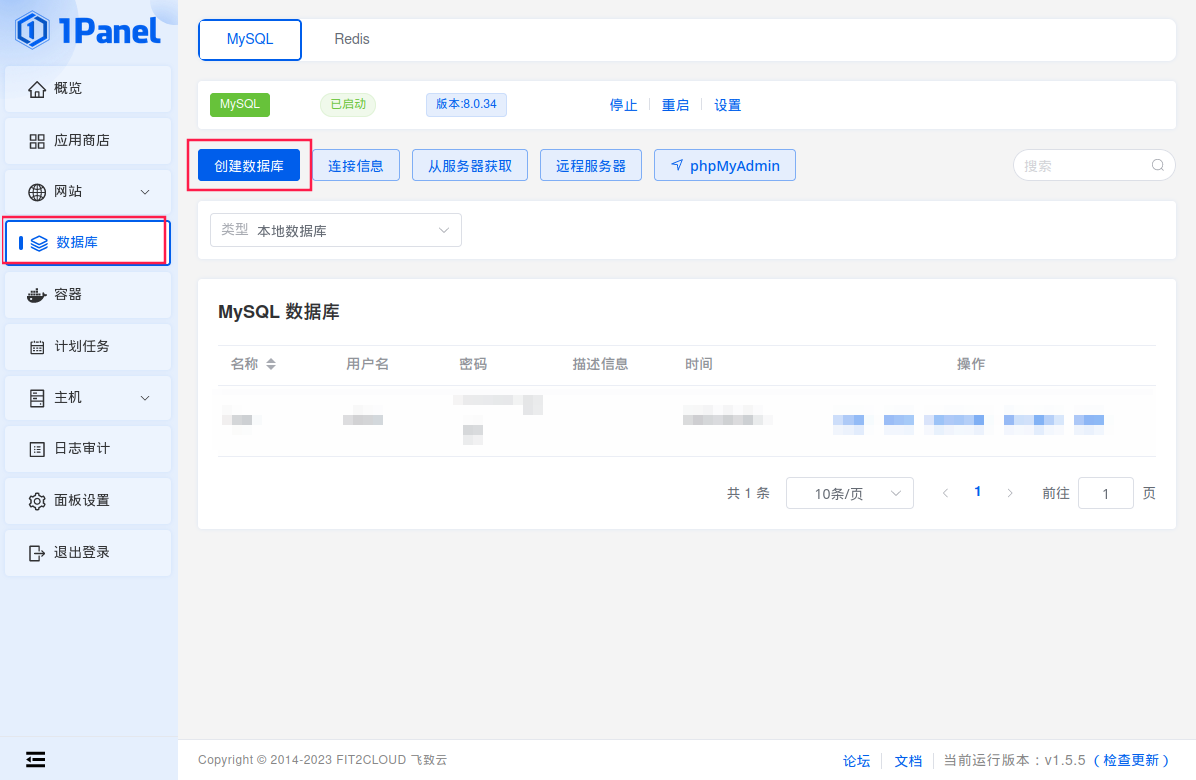This screenshot has height=780, width=1196.
Task: Click the 用户名 column header
Action: tap(367, 364)
